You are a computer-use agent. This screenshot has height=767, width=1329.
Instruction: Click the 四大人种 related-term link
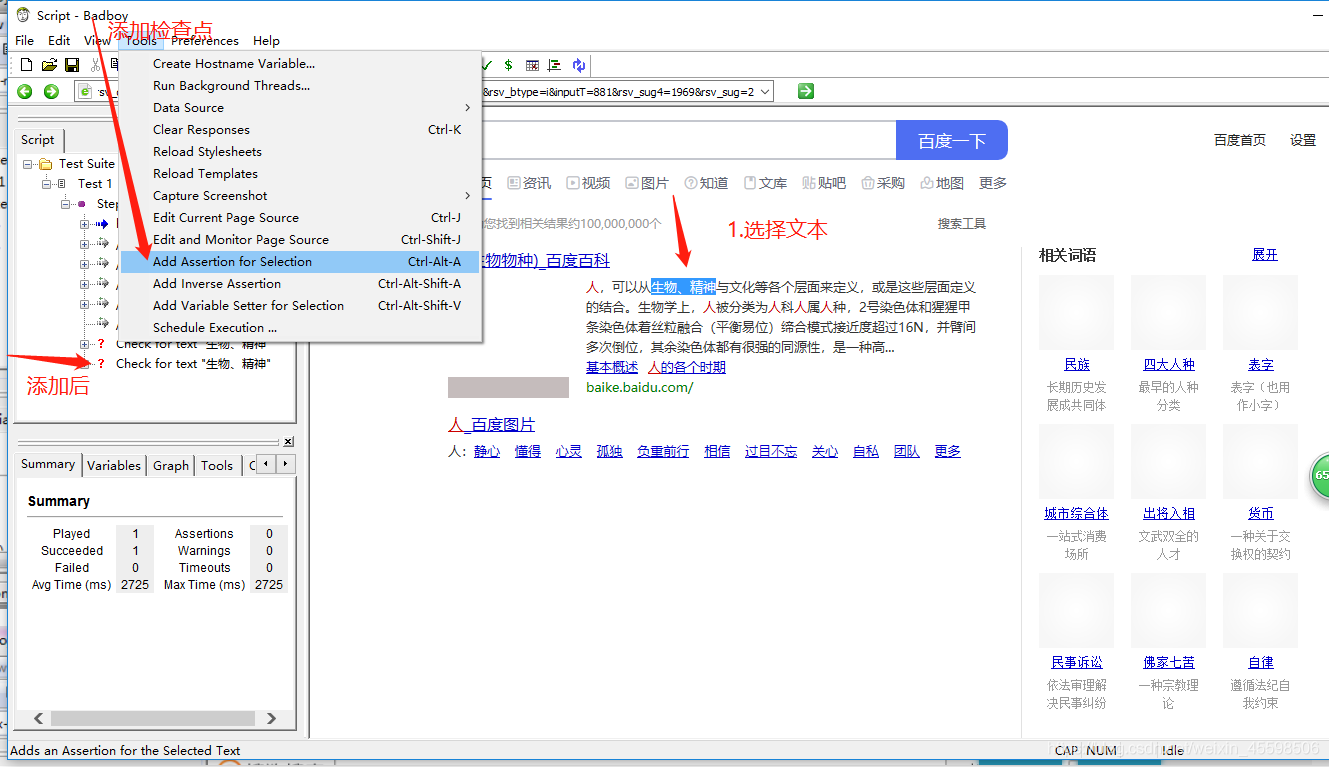(1169, 365)
